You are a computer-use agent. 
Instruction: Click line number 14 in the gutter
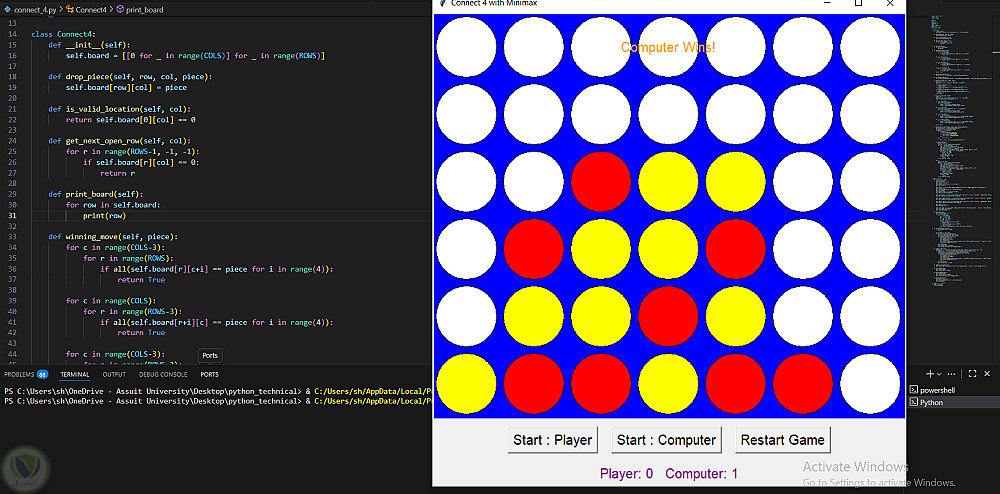click(x=13, y=34)
